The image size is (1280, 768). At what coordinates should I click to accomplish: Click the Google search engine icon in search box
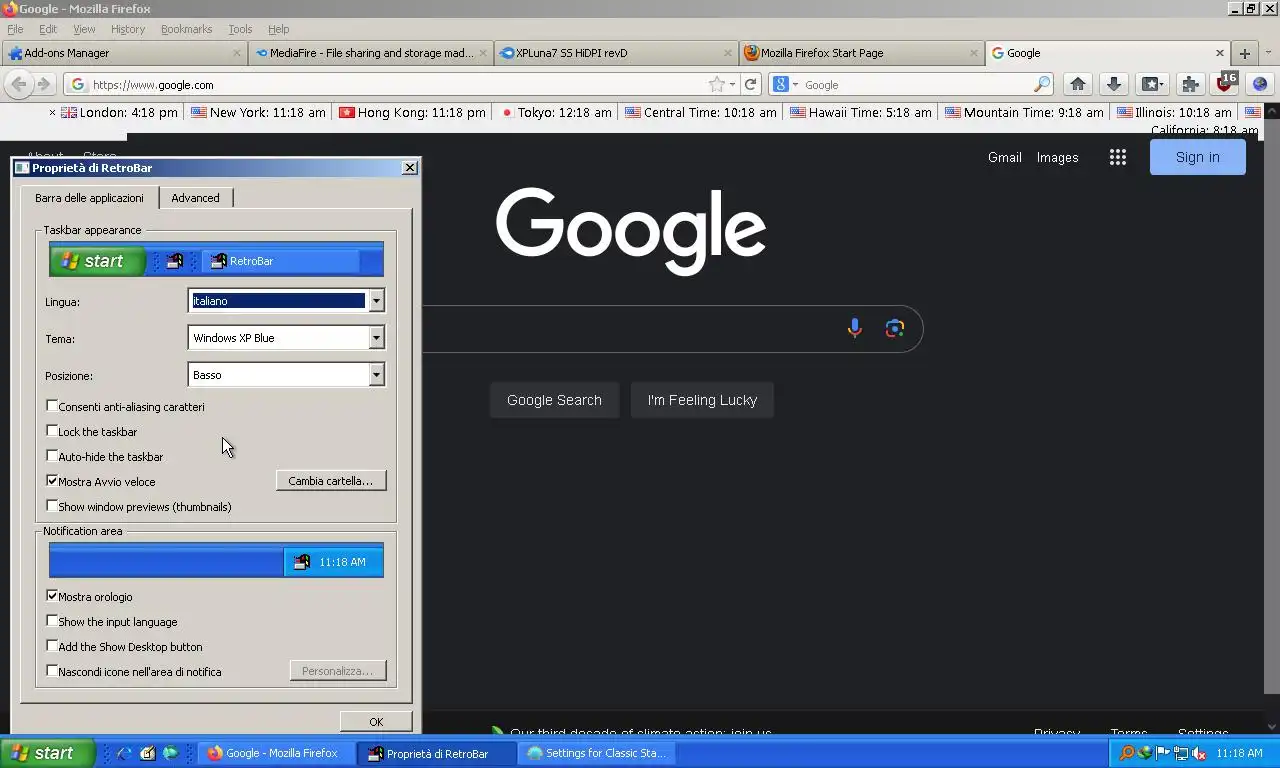781,85
